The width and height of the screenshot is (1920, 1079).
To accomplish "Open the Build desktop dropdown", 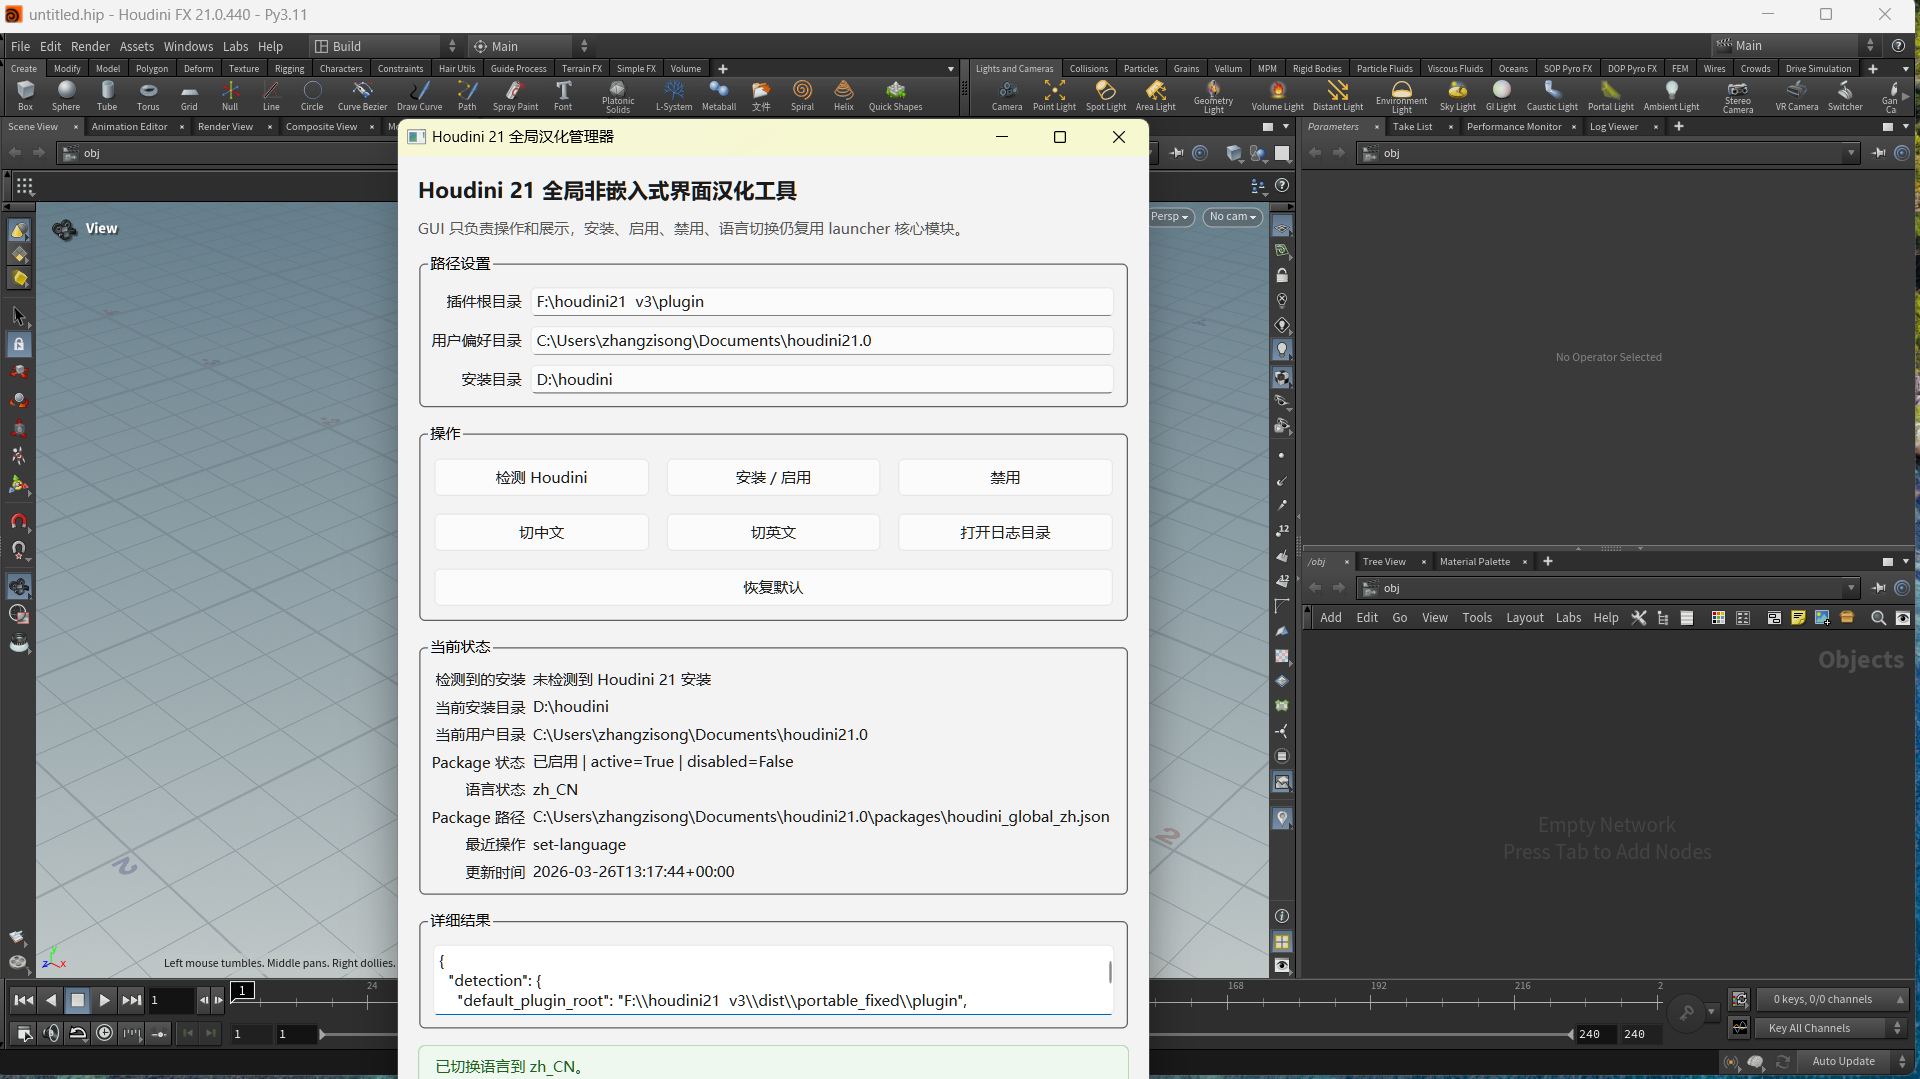I will point(385,46).
